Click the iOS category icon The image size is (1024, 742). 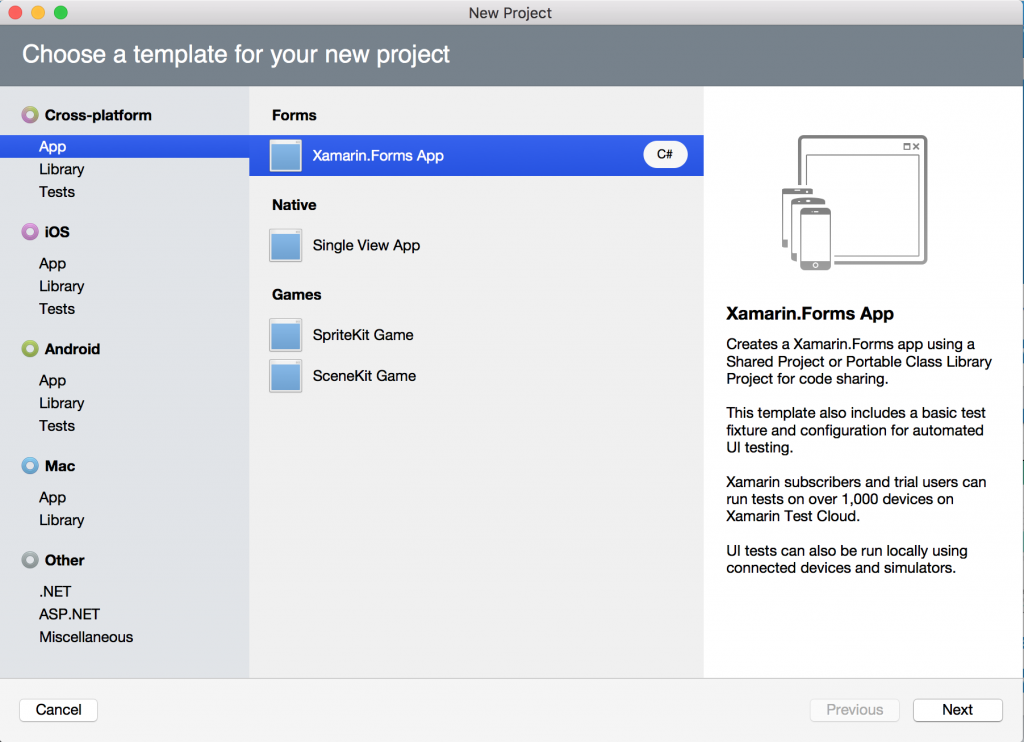[30, 232]
